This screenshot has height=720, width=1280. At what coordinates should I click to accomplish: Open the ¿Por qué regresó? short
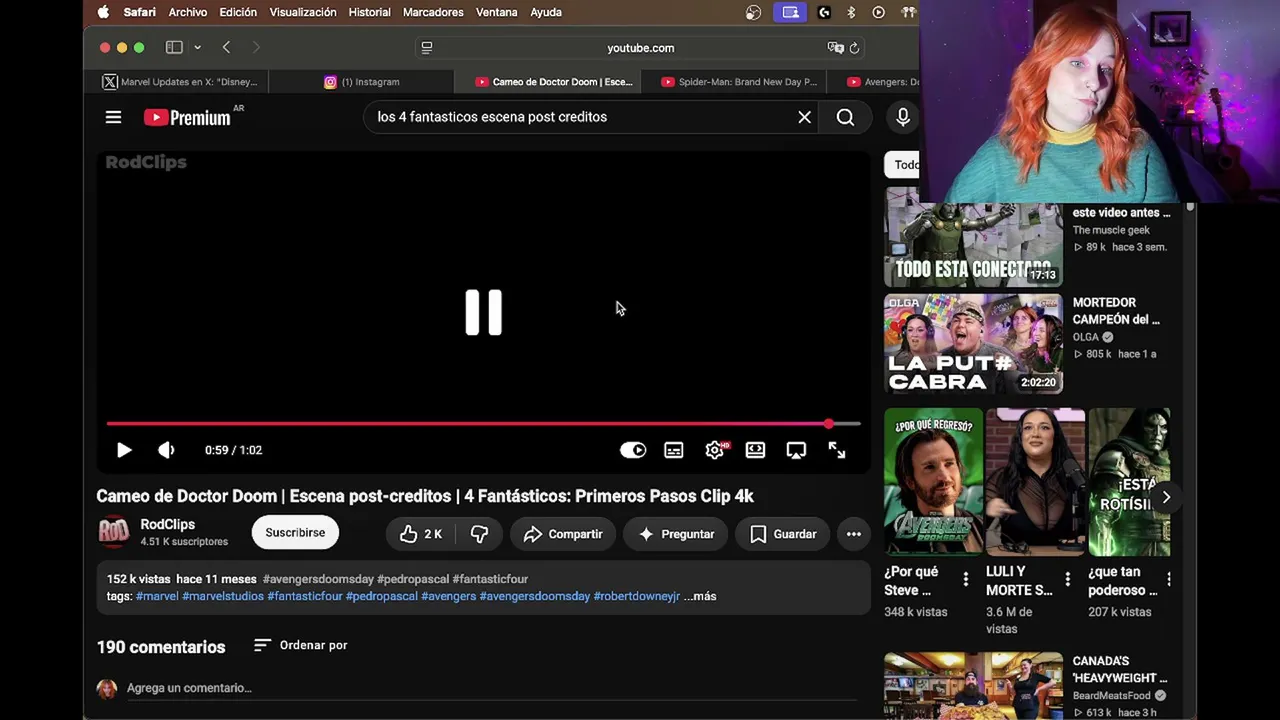click(933, 481)
